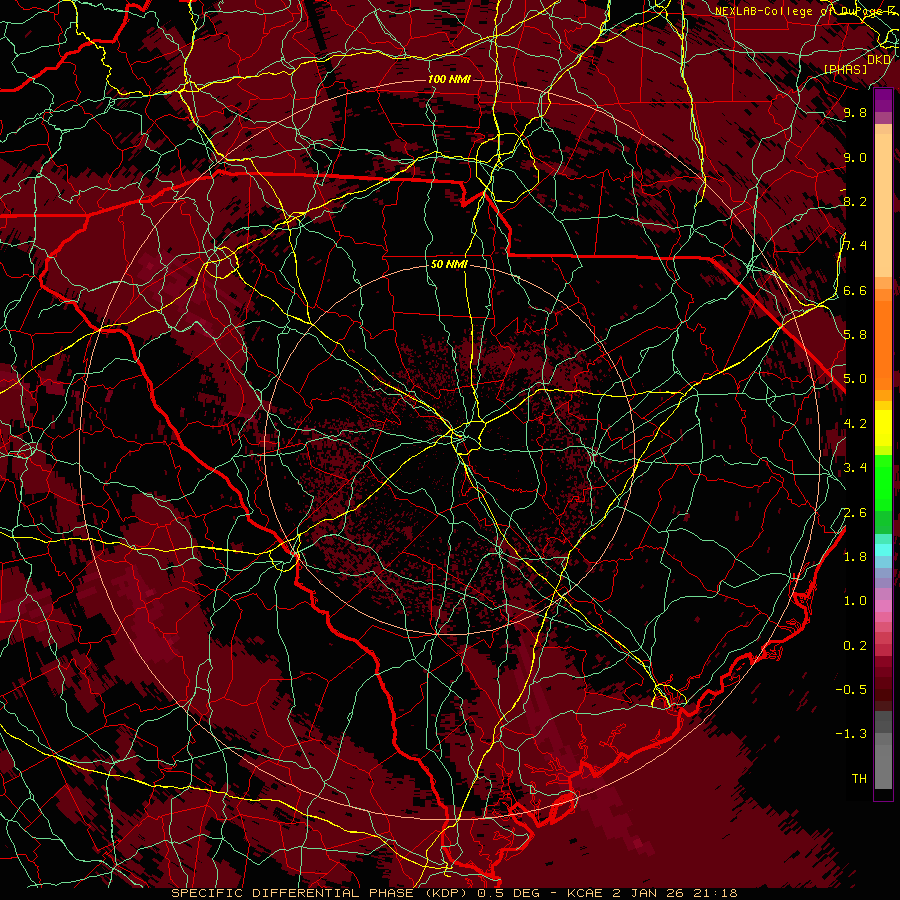This screenshot has height=900, width=900.
Task: Click the 1.0 legend value
Action: (855, 601)
